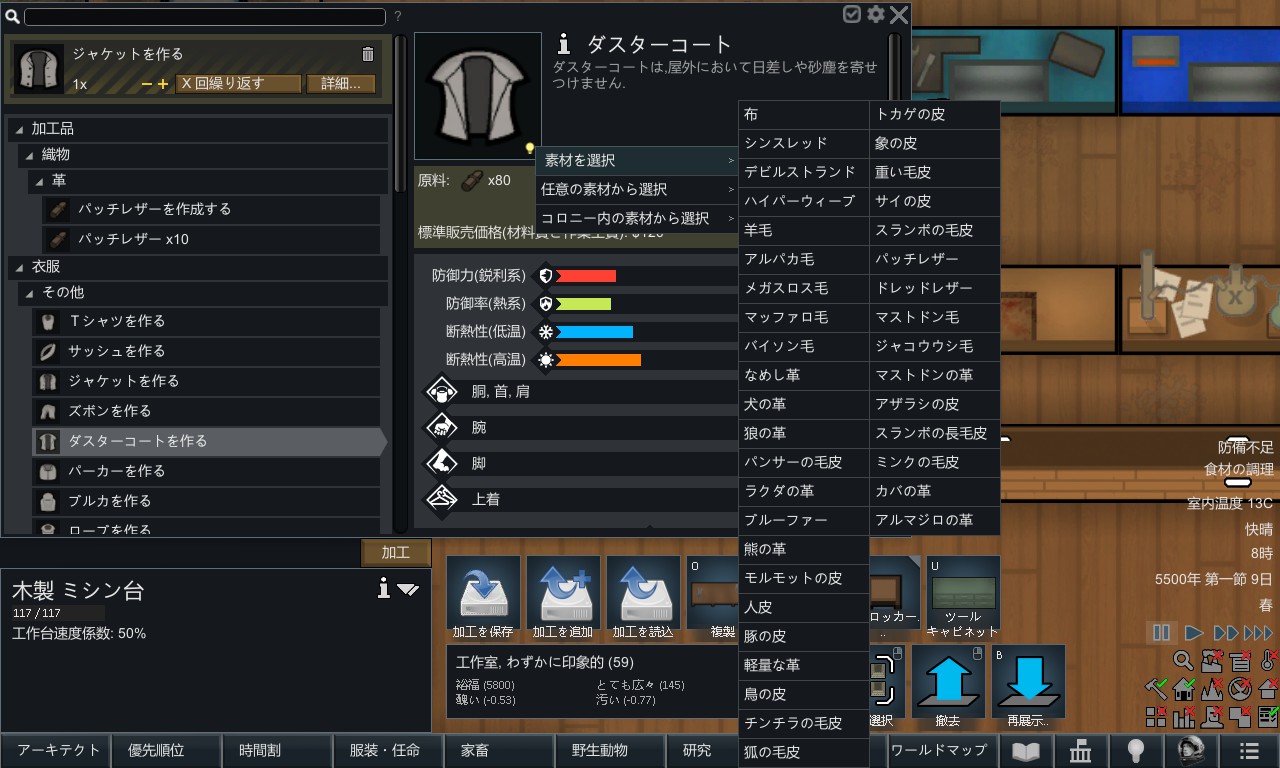Open the ダスターコート info icon
This screenshot has height=768, width=1280.
[x=564, y=44]
